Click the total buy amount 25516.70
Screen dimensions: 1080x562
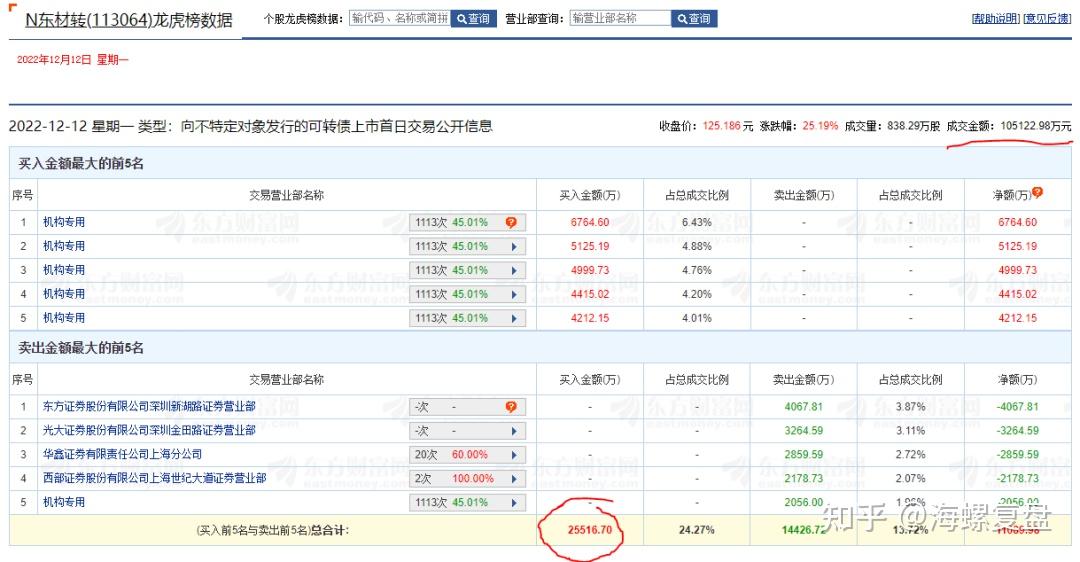[590, 530]
